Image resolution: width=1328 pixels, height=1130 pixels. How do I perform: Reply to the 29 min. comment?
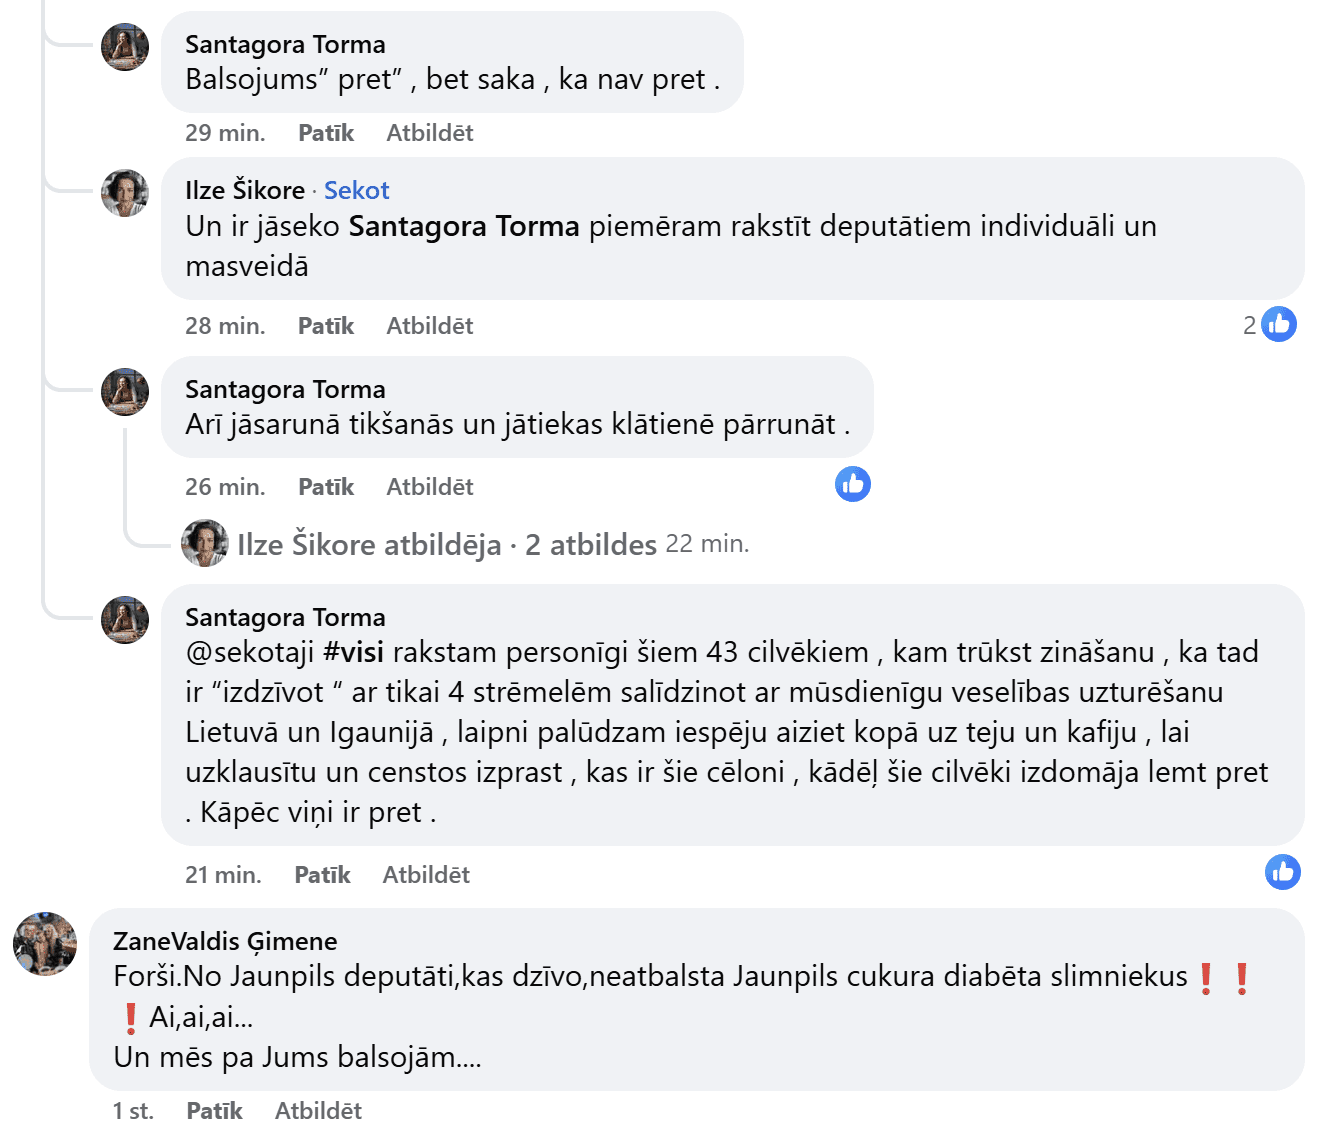[429, 133]
